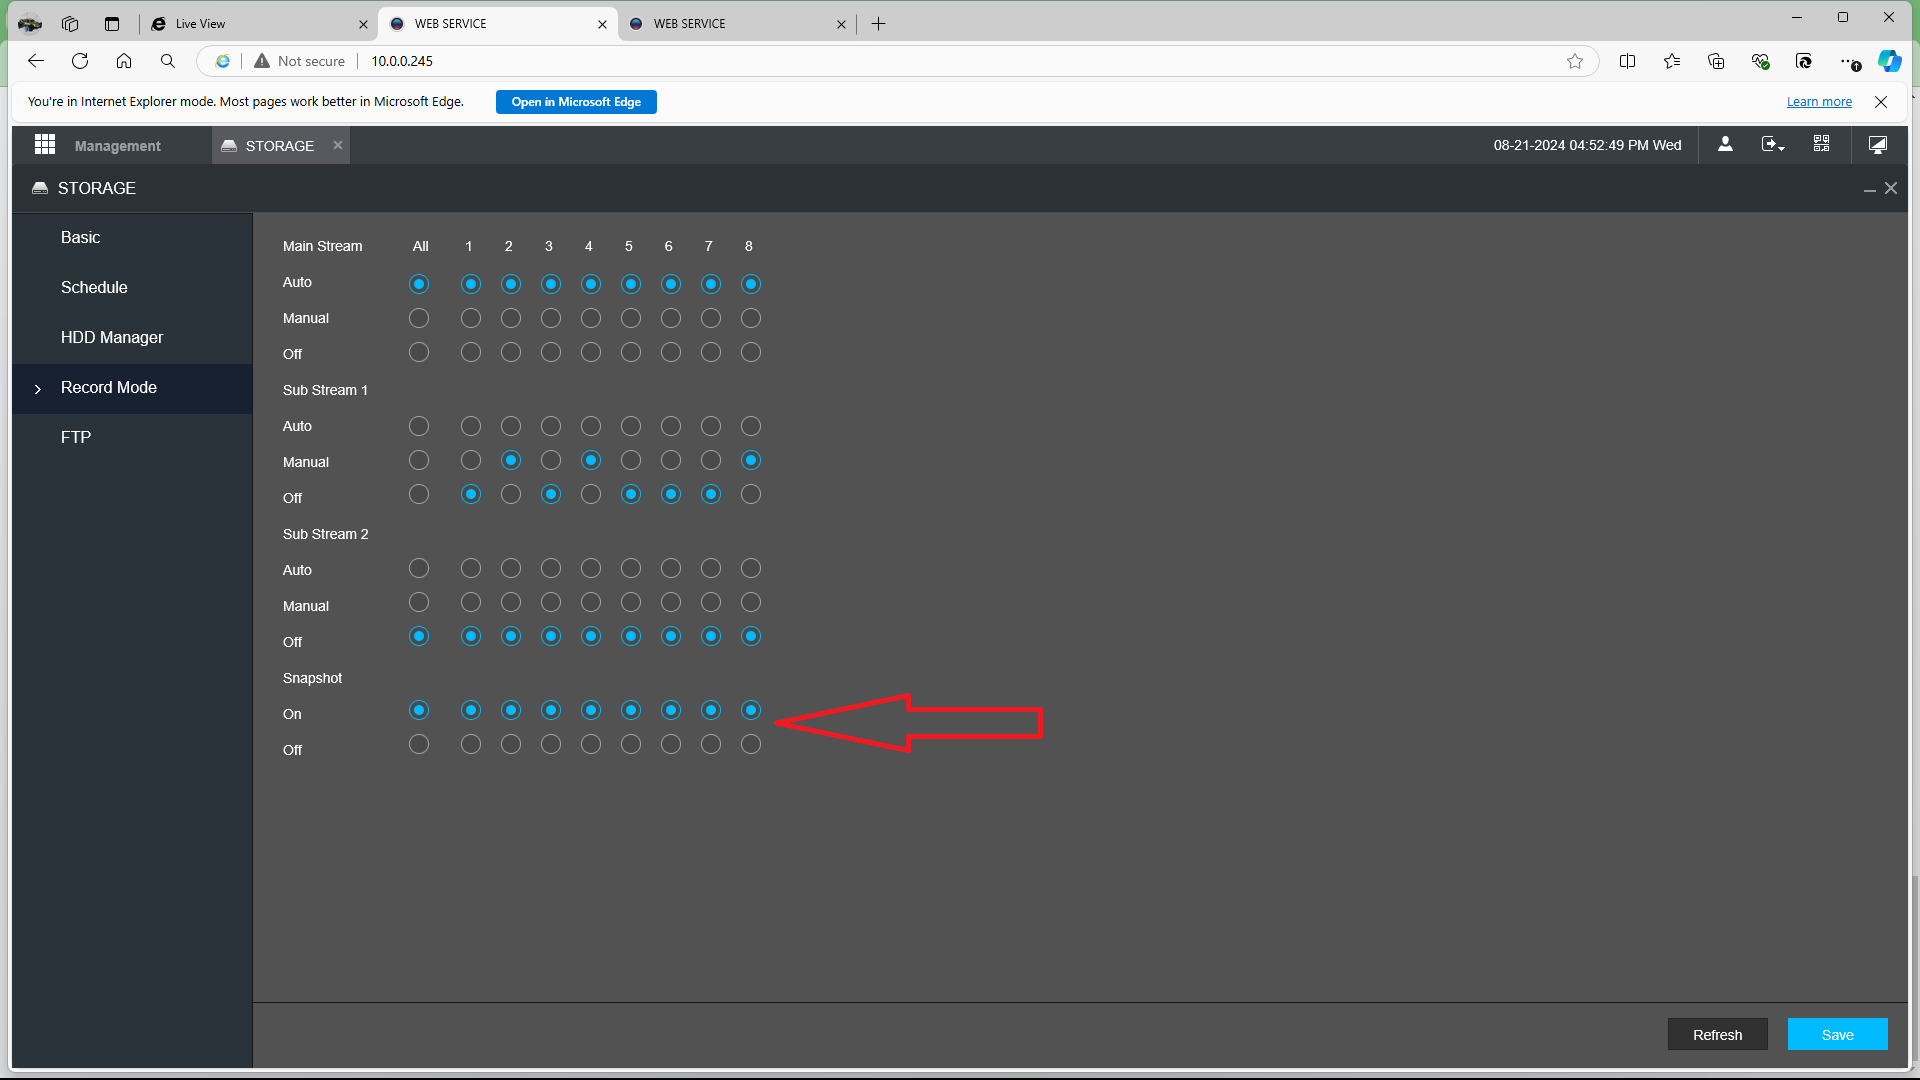Reload the page with refresh icon
1920x1080 pixels.
(80, 61)
